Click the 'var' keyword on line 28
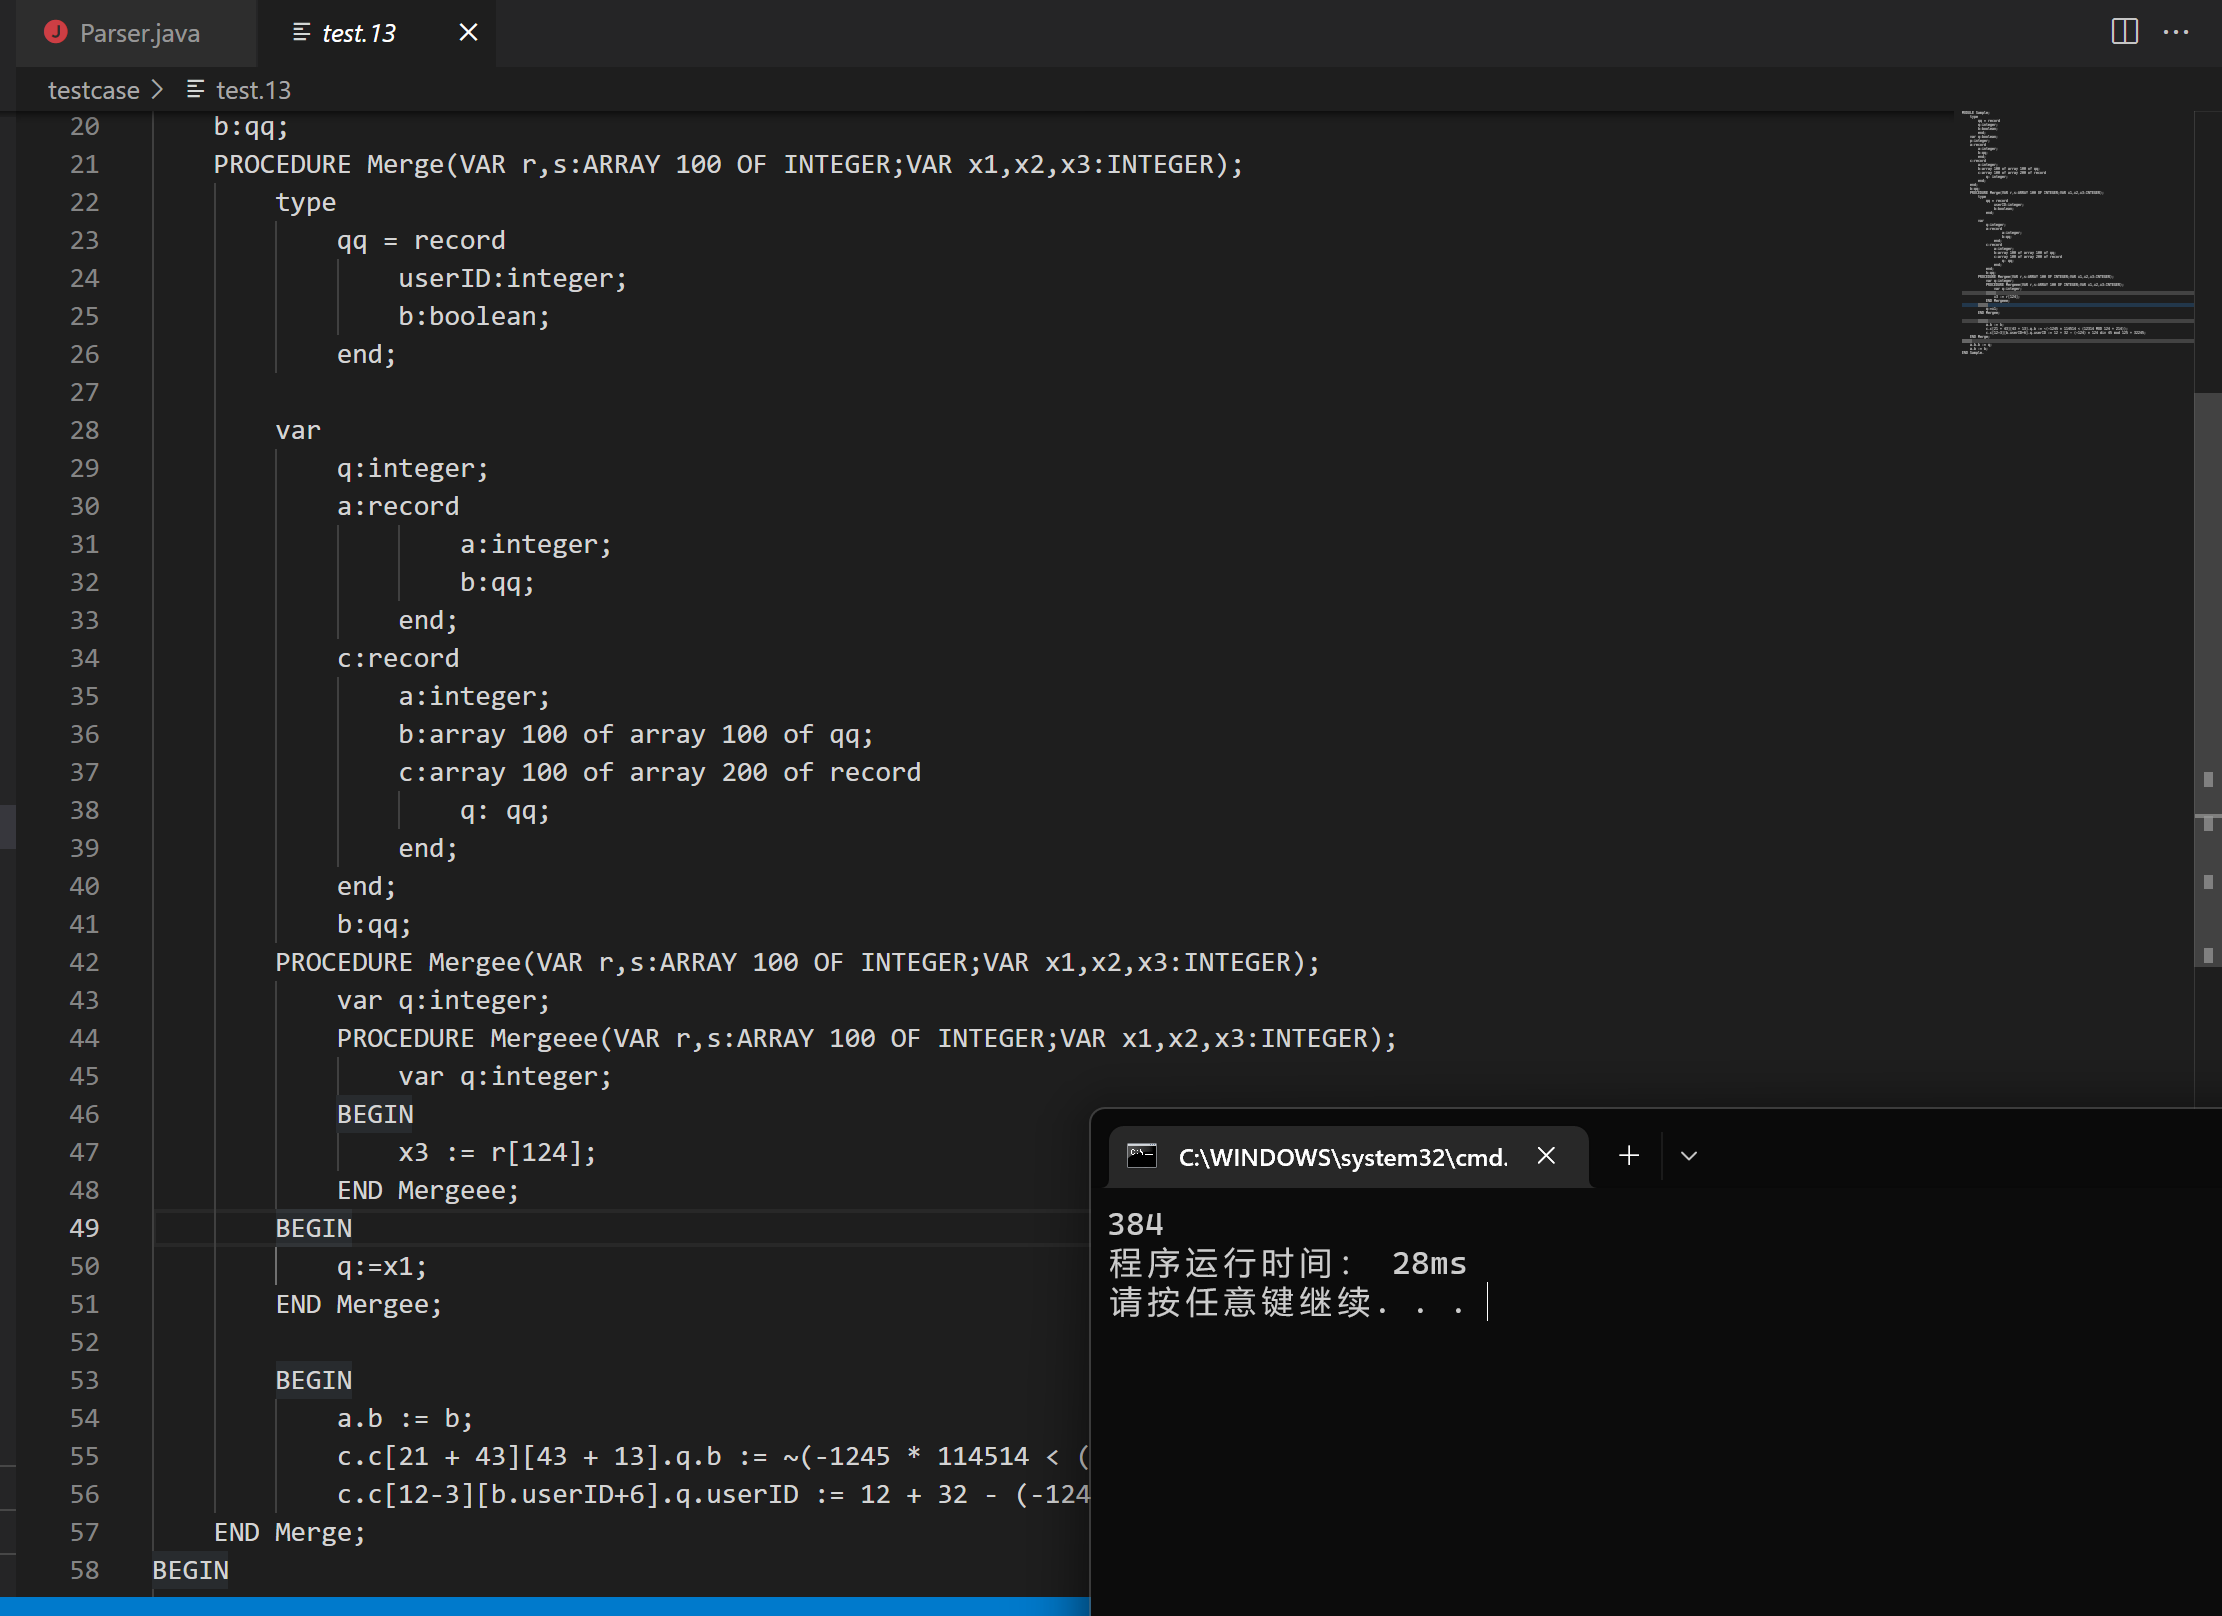 click(x=298, y=430)
